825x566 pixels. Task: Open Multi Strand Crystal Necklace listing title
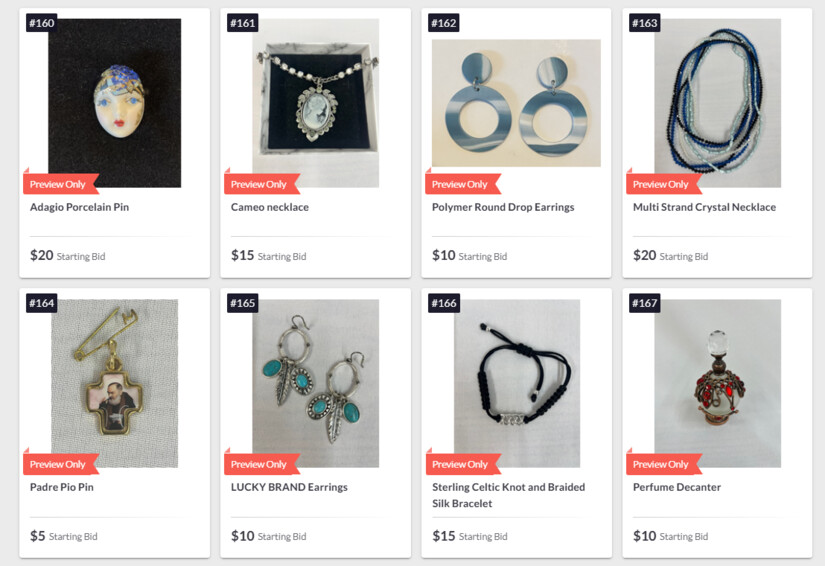pyautogui.click(x=705, y=207)
